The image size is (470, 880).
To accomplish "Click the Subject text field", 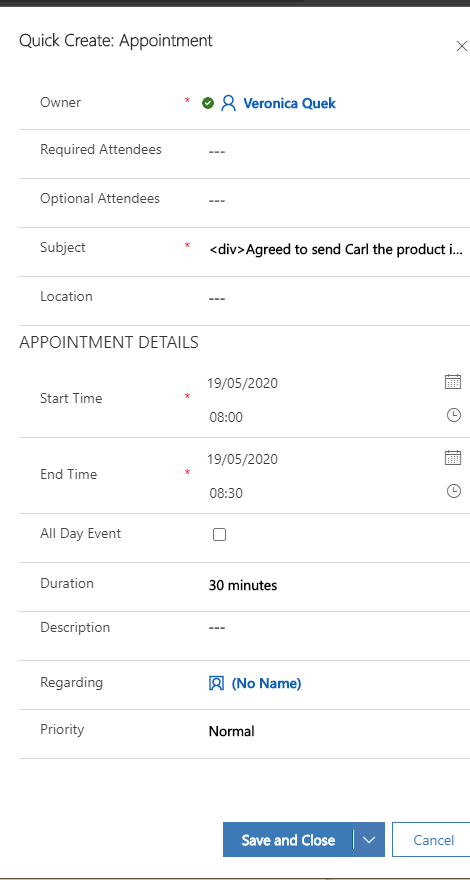I will 336,249.
